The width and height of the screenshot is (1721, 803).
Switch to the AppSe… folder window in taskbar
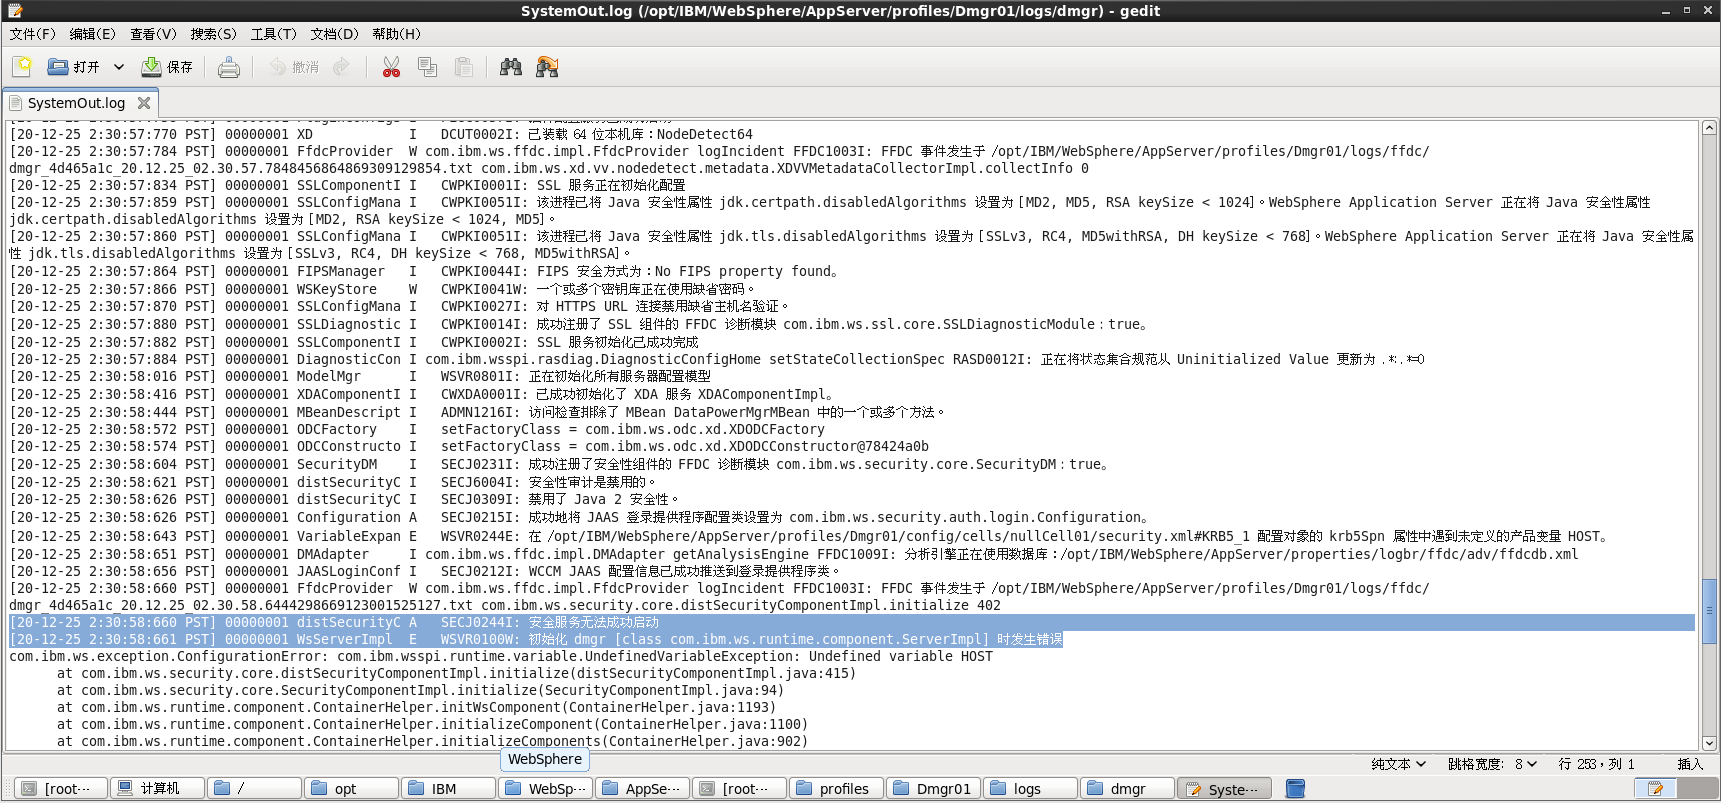(643, 789)
